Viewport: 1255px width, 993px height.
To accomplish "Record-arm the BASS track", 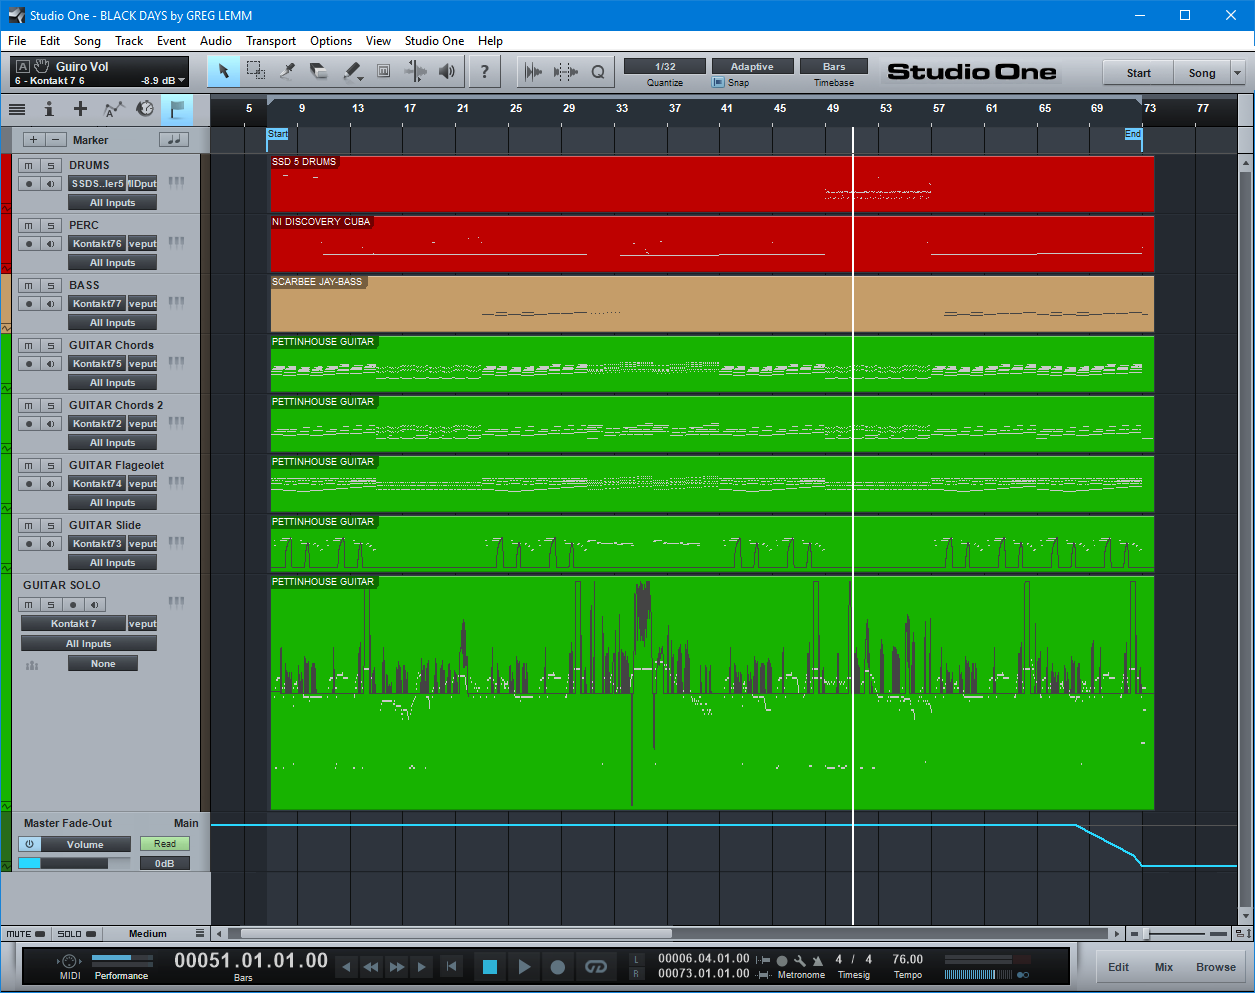I will pyautogui.click(x=29, y=304).
